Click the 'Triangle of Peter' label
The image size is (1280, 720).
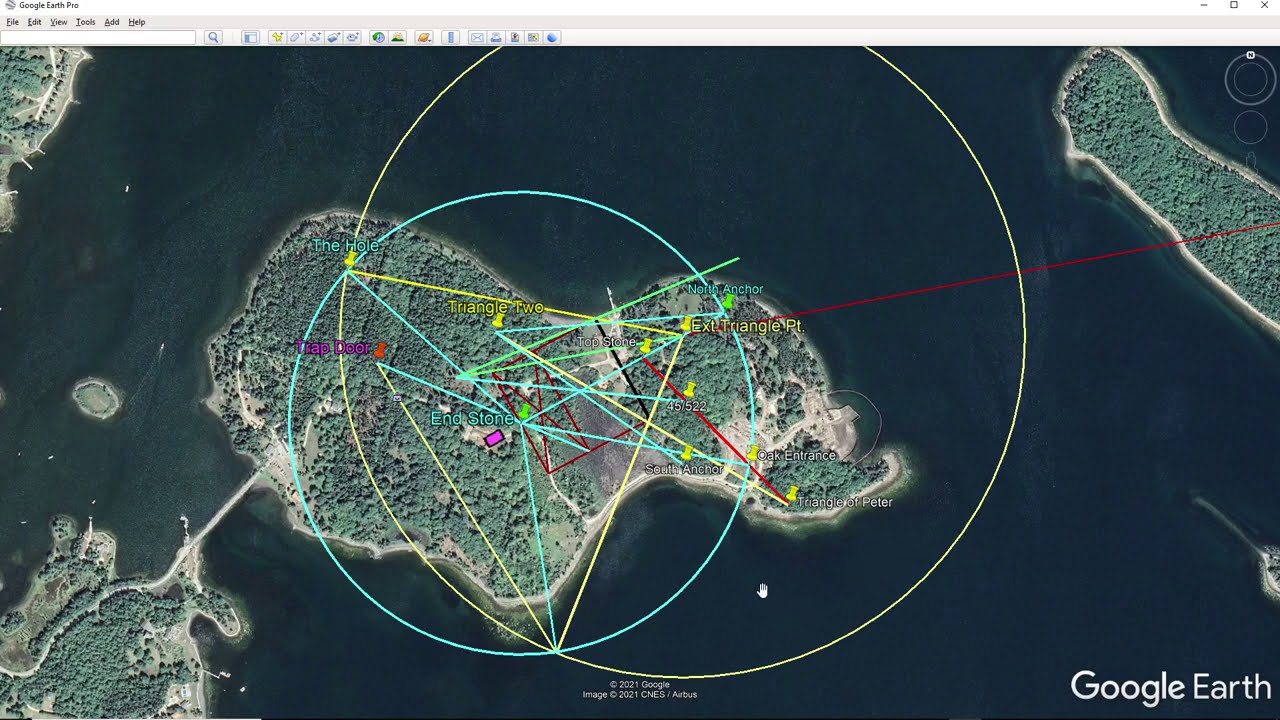pyautogui.click(x=845, y=502)
